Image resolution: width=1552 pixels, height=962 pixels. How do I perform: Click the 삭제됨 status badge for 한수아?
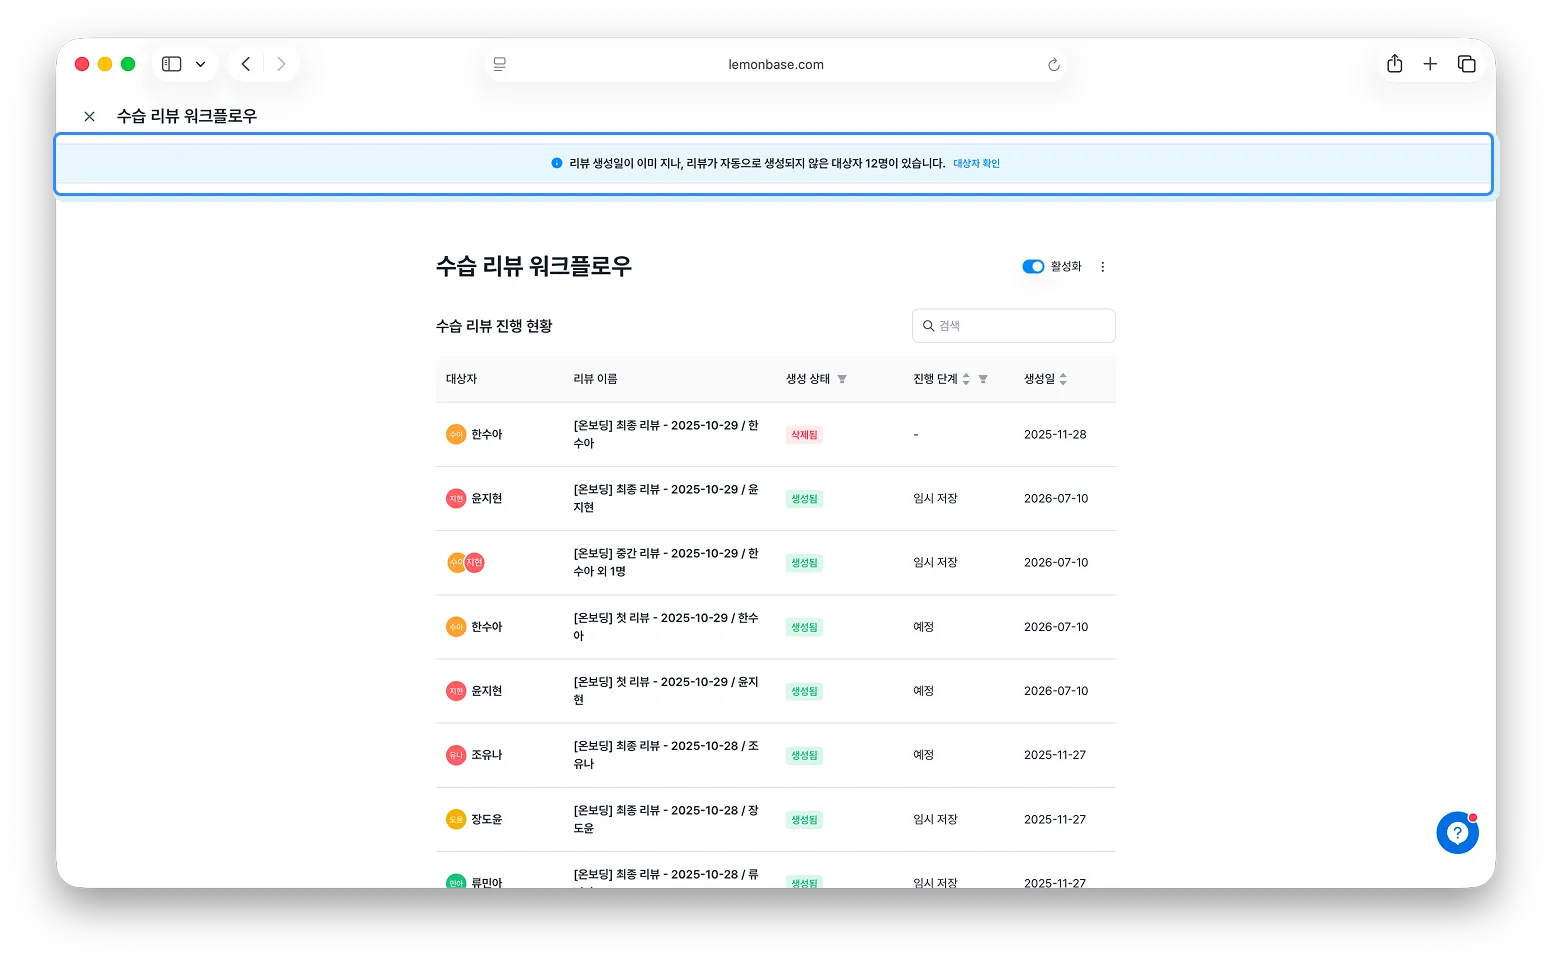point(804,435)
